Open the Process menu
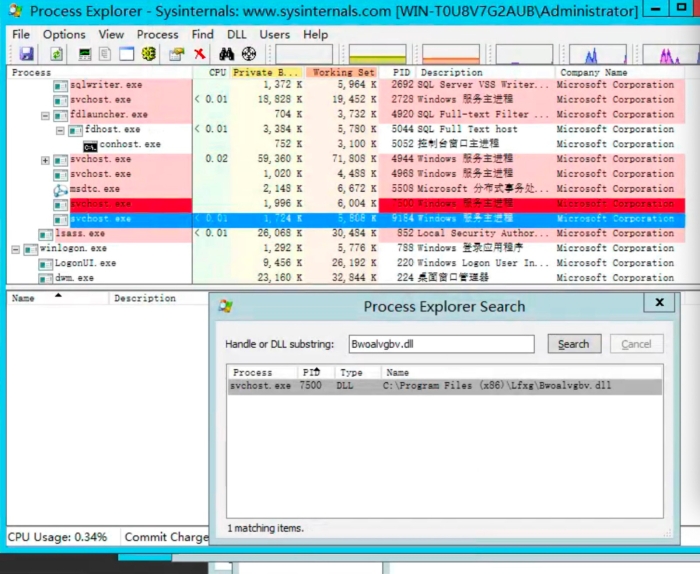 (x=157, y=34)
